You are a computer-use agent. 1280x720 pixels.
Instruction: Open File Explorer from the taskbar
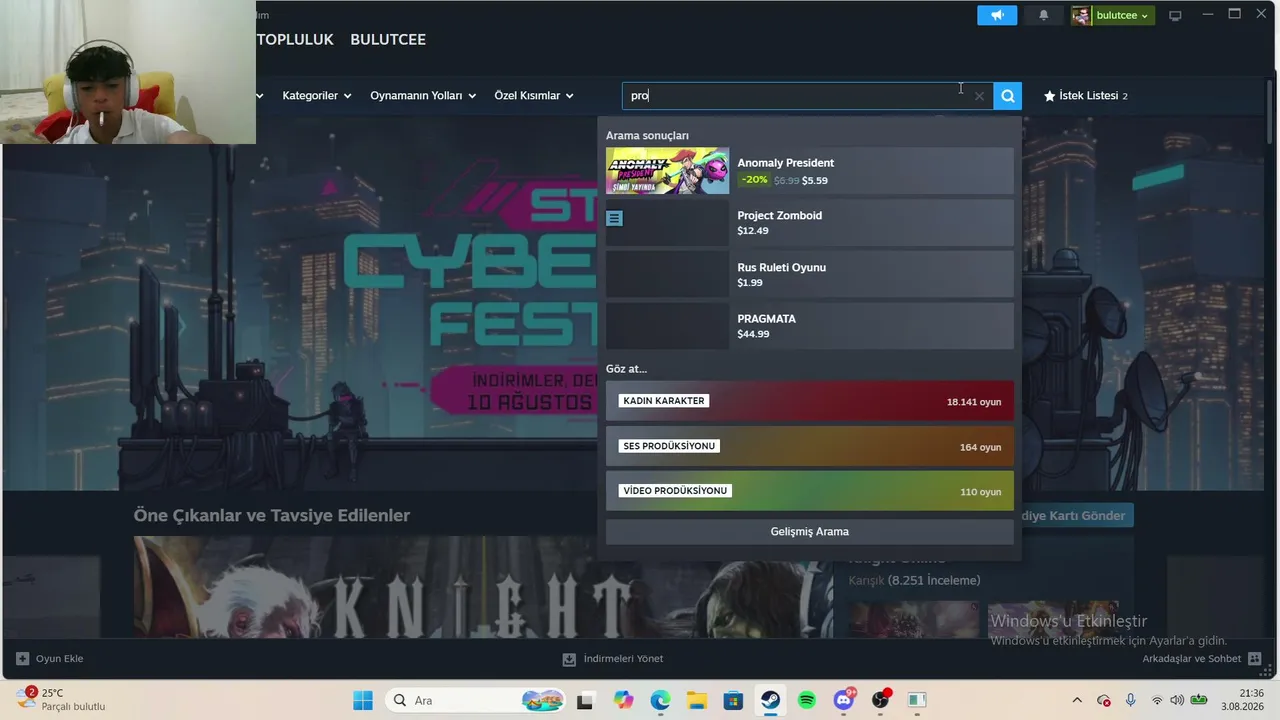pos(696,700)
